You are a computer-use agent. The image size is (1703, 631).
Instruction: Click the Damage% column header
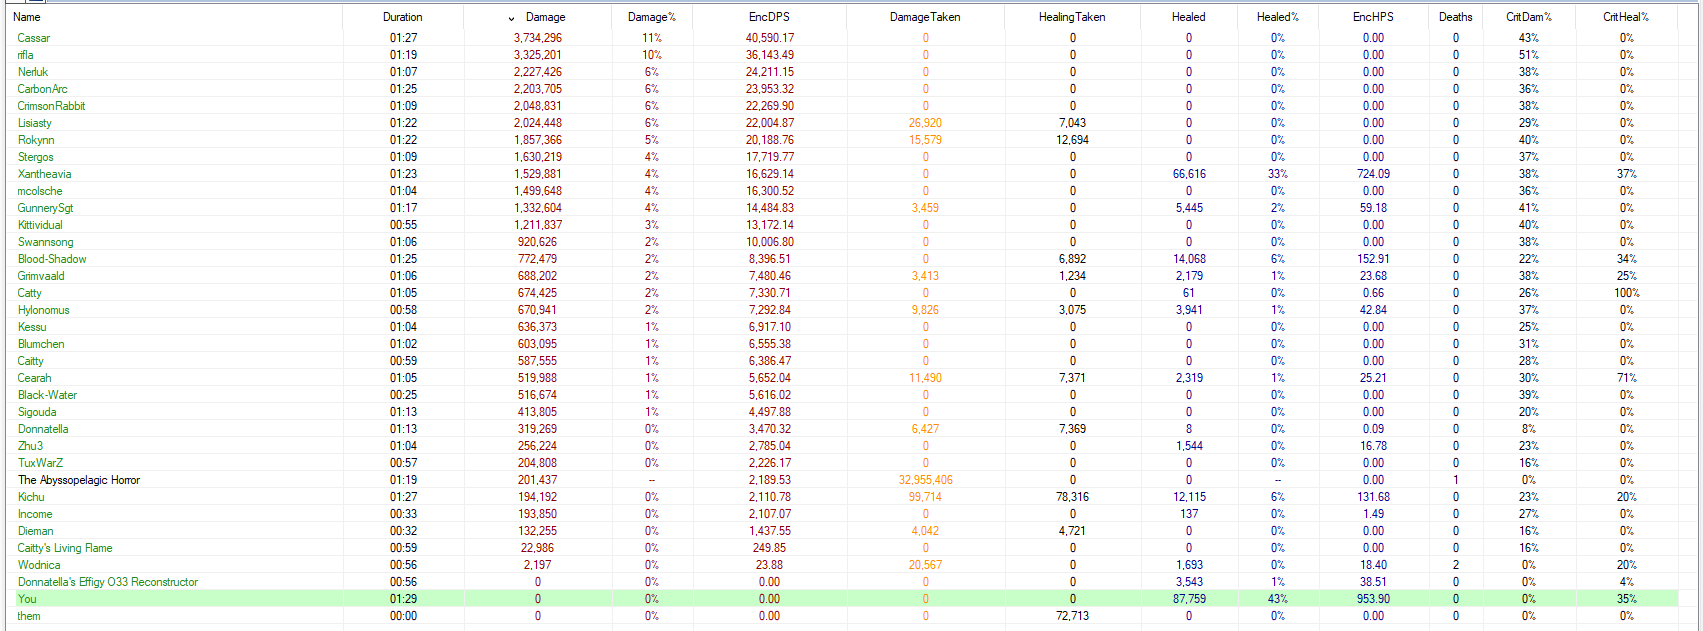point(651,17)
